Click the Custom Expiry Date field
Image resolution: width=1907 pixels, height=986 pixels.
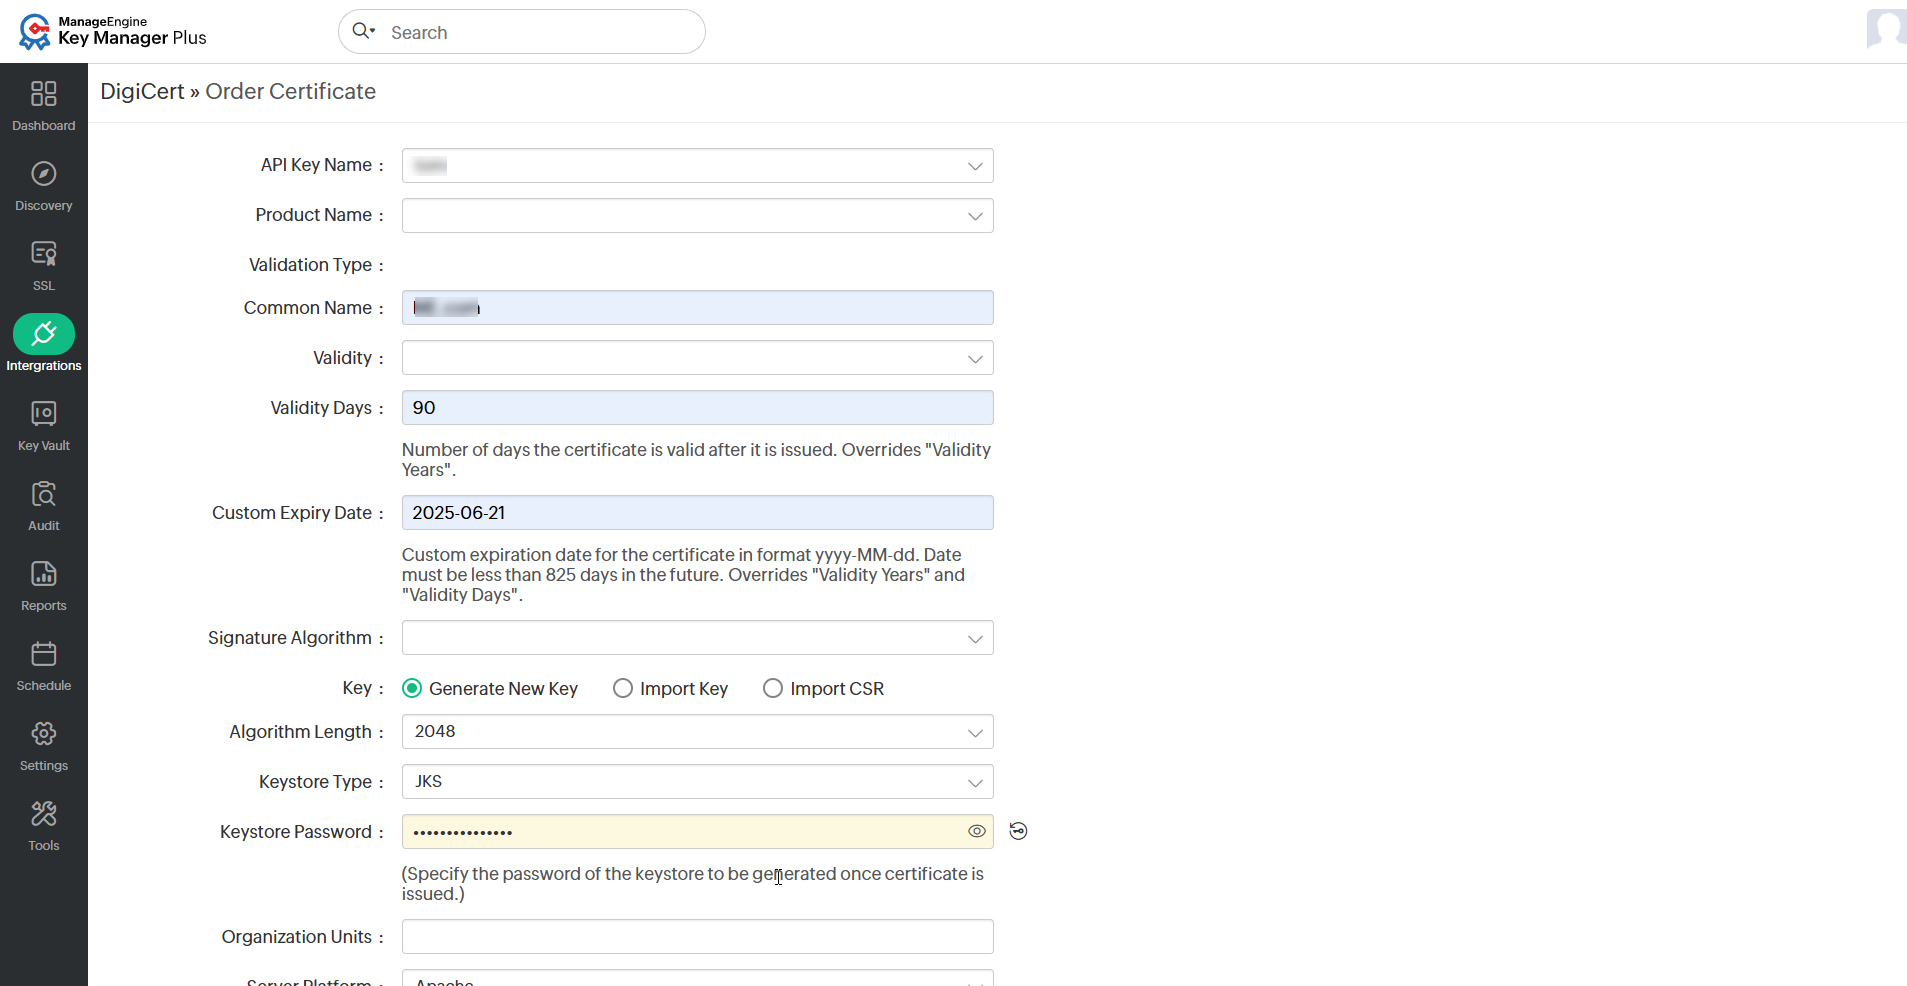pos(698,513)
